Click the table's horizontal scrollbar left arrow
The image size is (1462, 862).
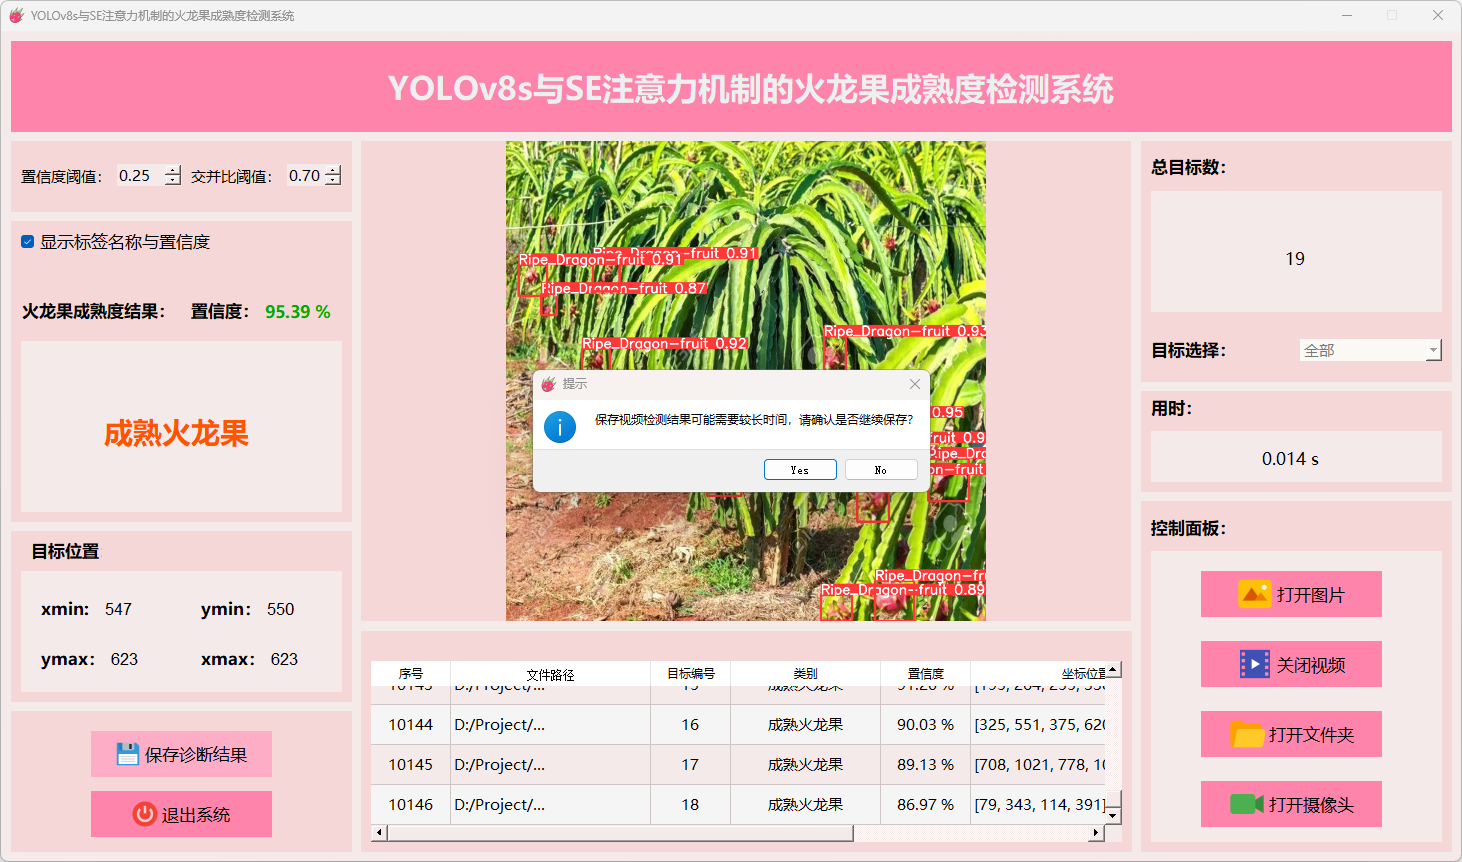click(378, 832)
